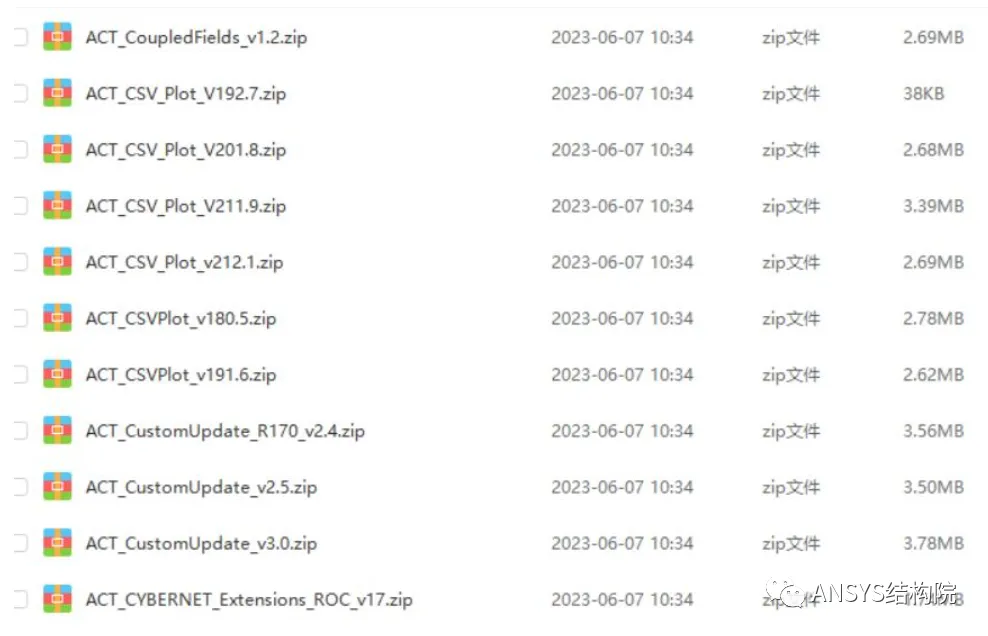
Task: Click zip icon for ACT_CSVPlot_v180.5.zip
Action: pos(57,318)
